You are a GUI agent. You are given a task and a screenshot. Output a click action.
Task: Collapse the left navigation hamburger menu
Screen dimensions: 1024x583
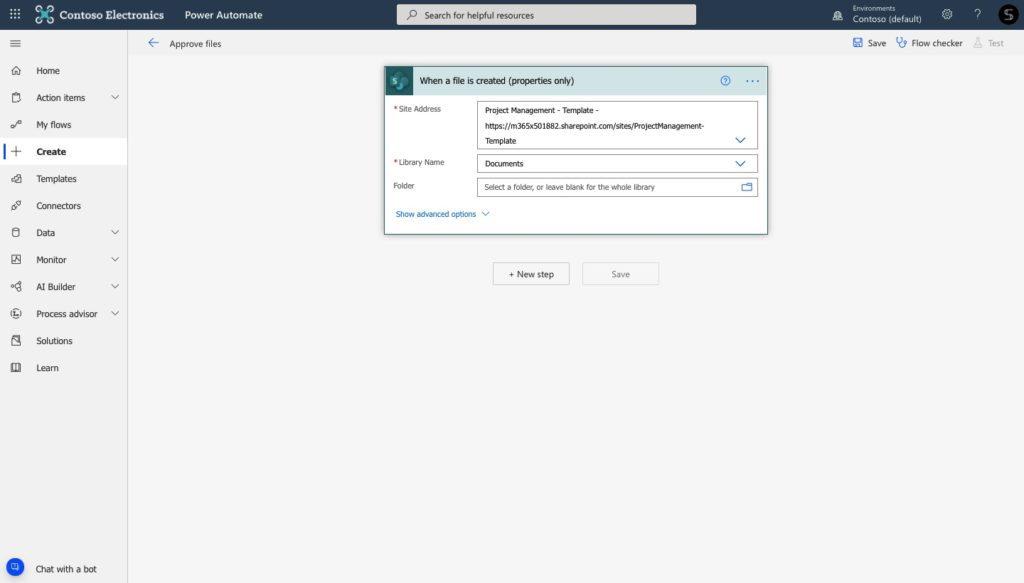point(16,44)
